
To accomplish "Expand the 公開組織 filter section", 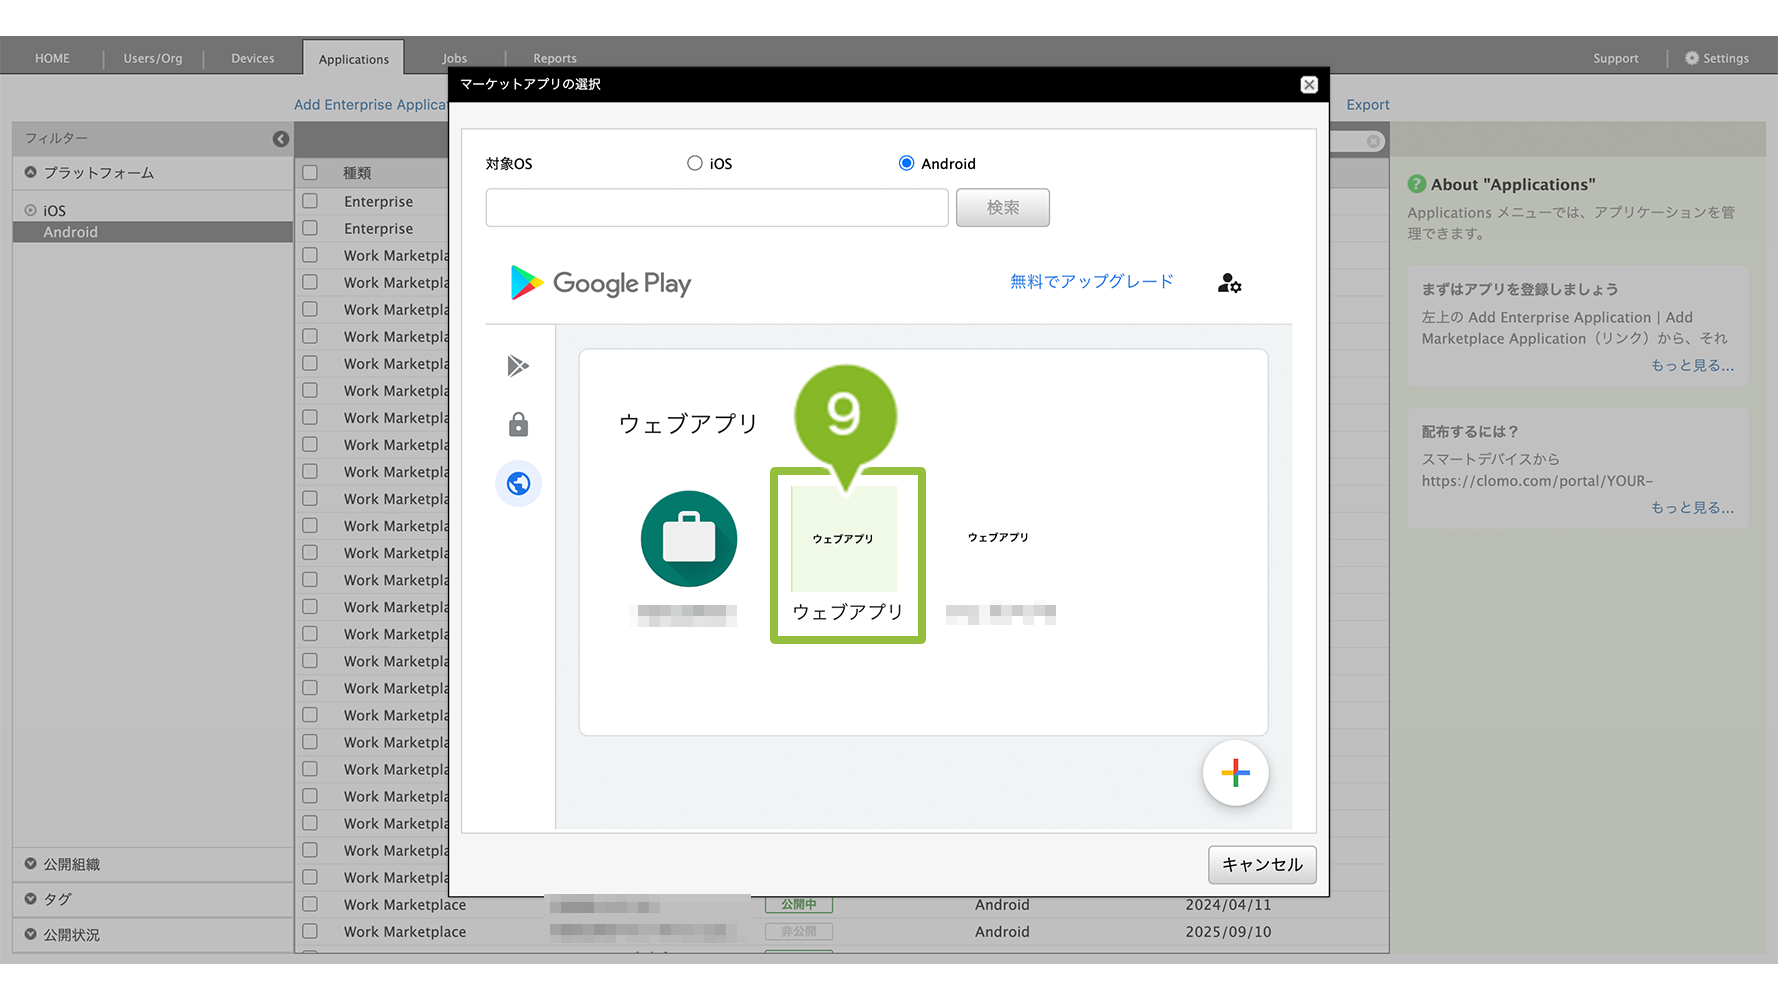I will pos(31,864).
